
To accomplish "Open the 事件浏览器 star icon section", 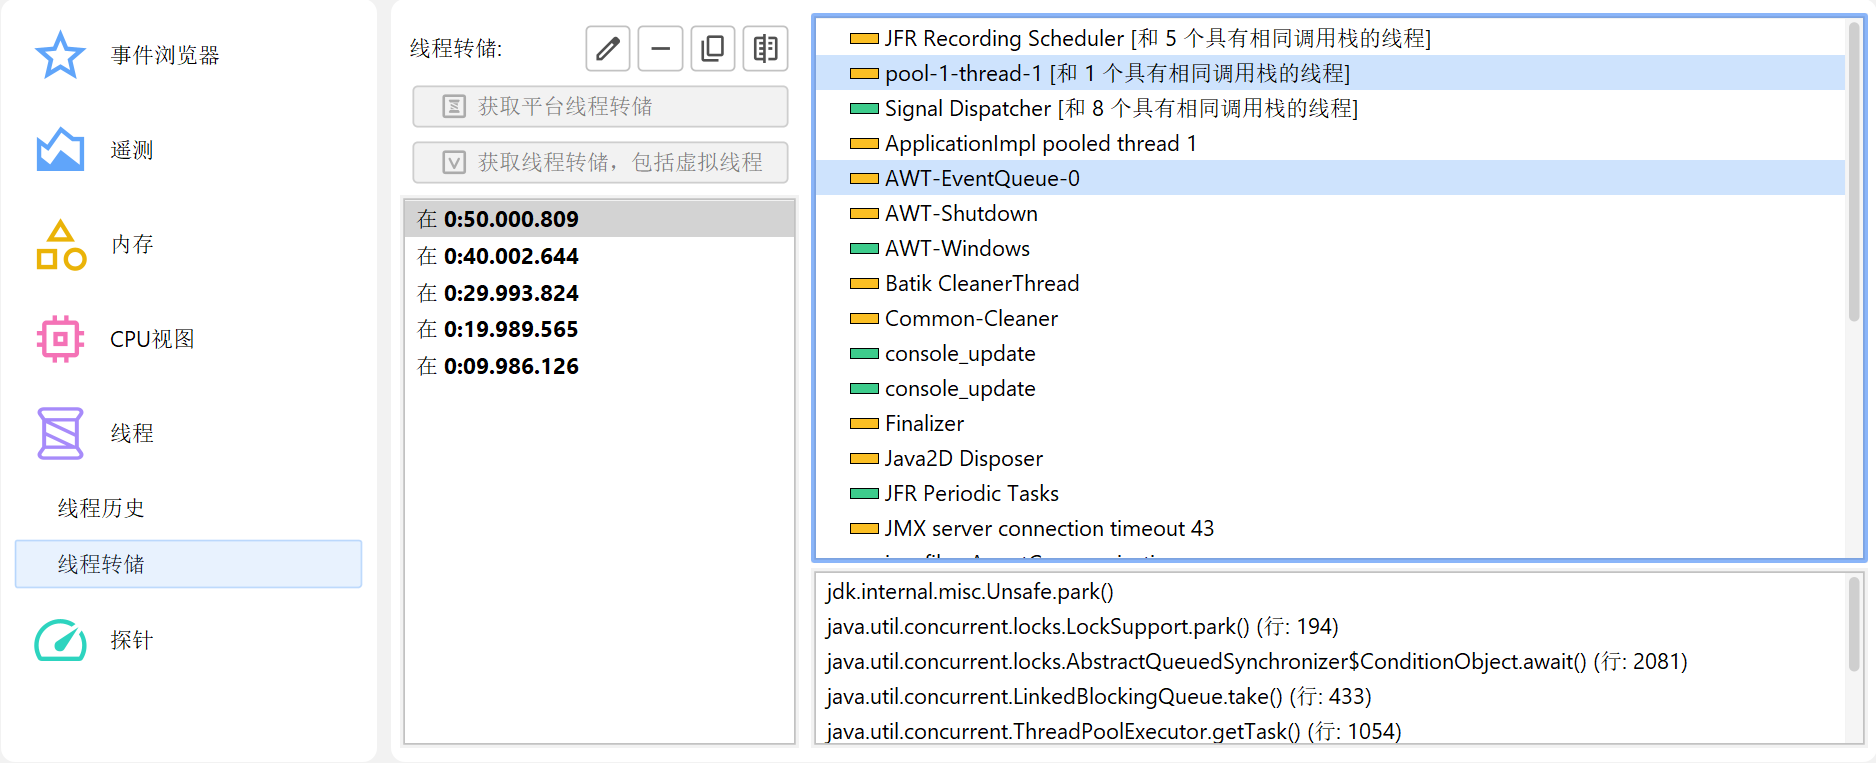I will pyautogui.click(x=60, y=55).
